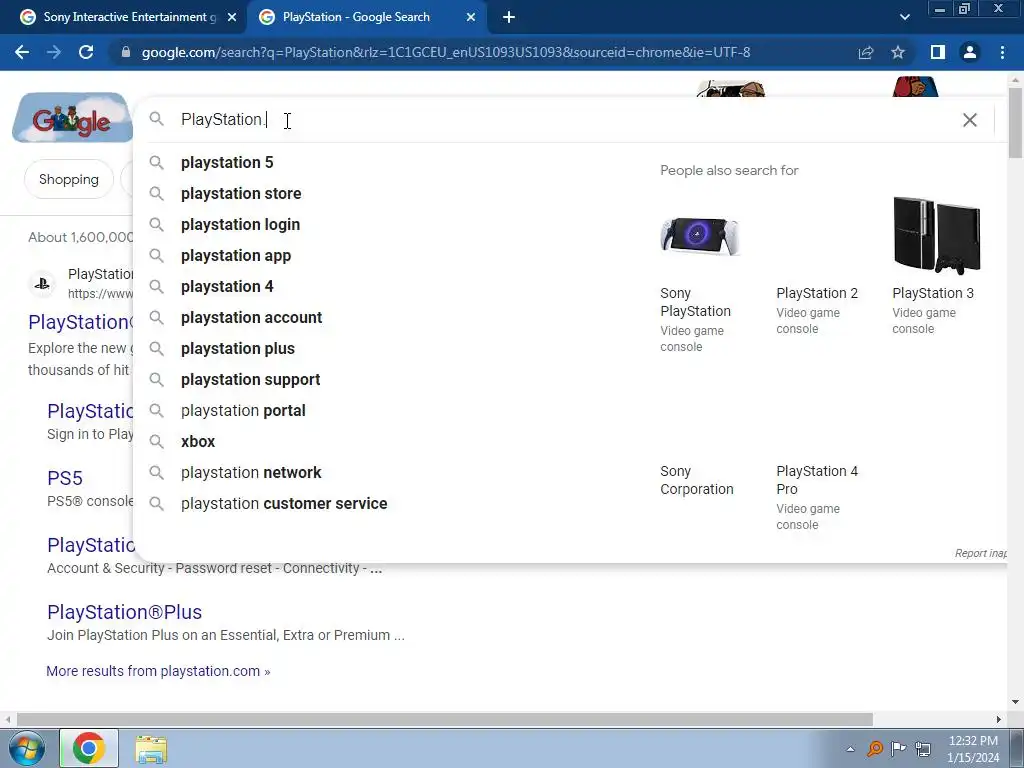The image size is (1024, 768).
Task: Open the PlayStation 3 console image
Action: (x=936, y=235)
